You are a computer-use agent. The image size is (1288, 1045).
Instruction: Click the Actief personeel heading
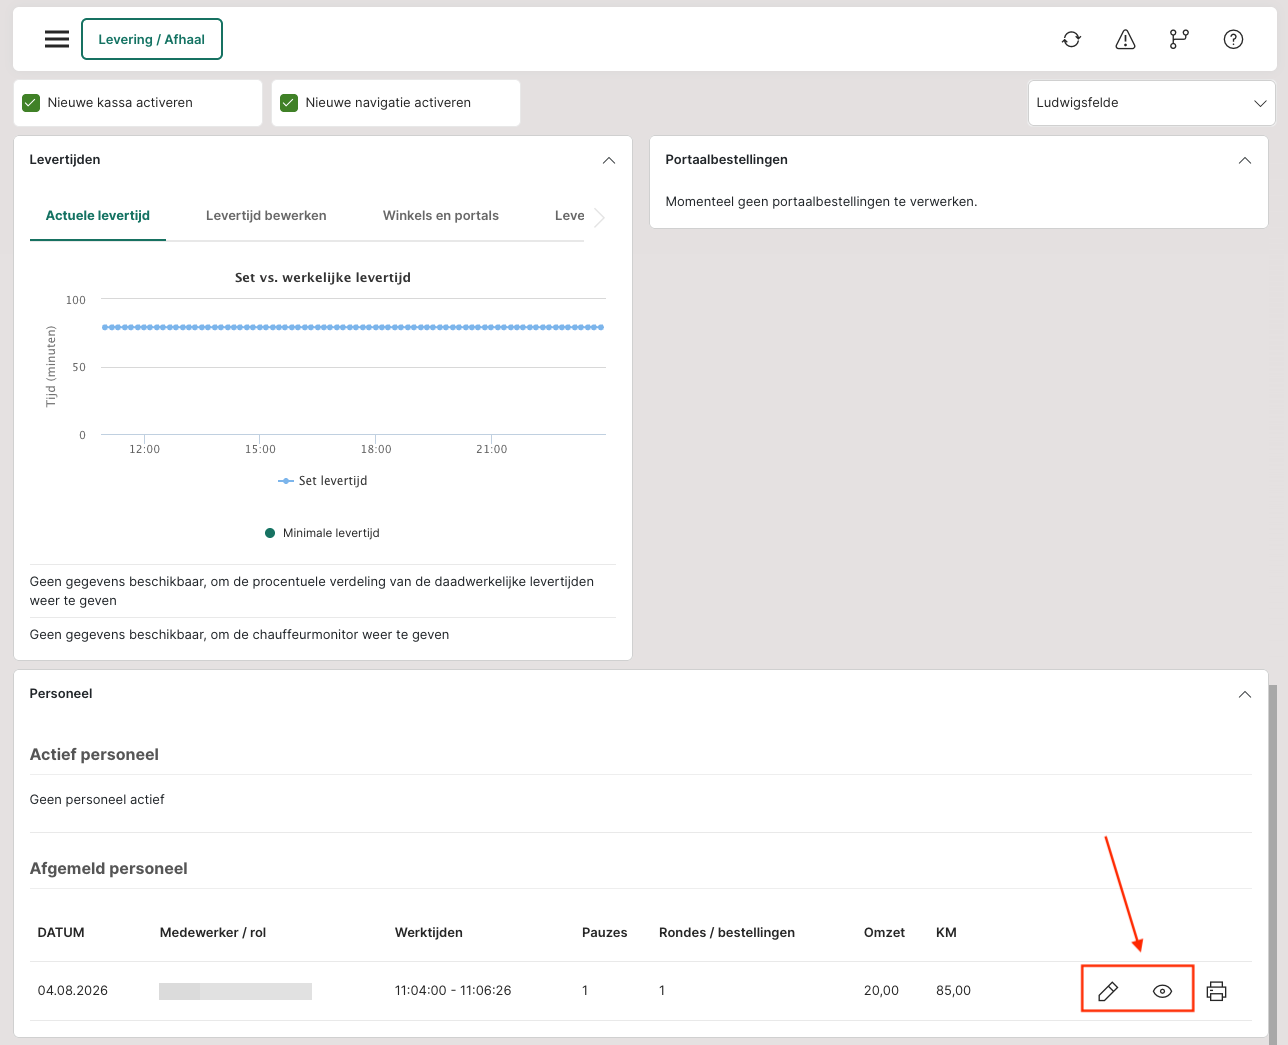point(94,755)
